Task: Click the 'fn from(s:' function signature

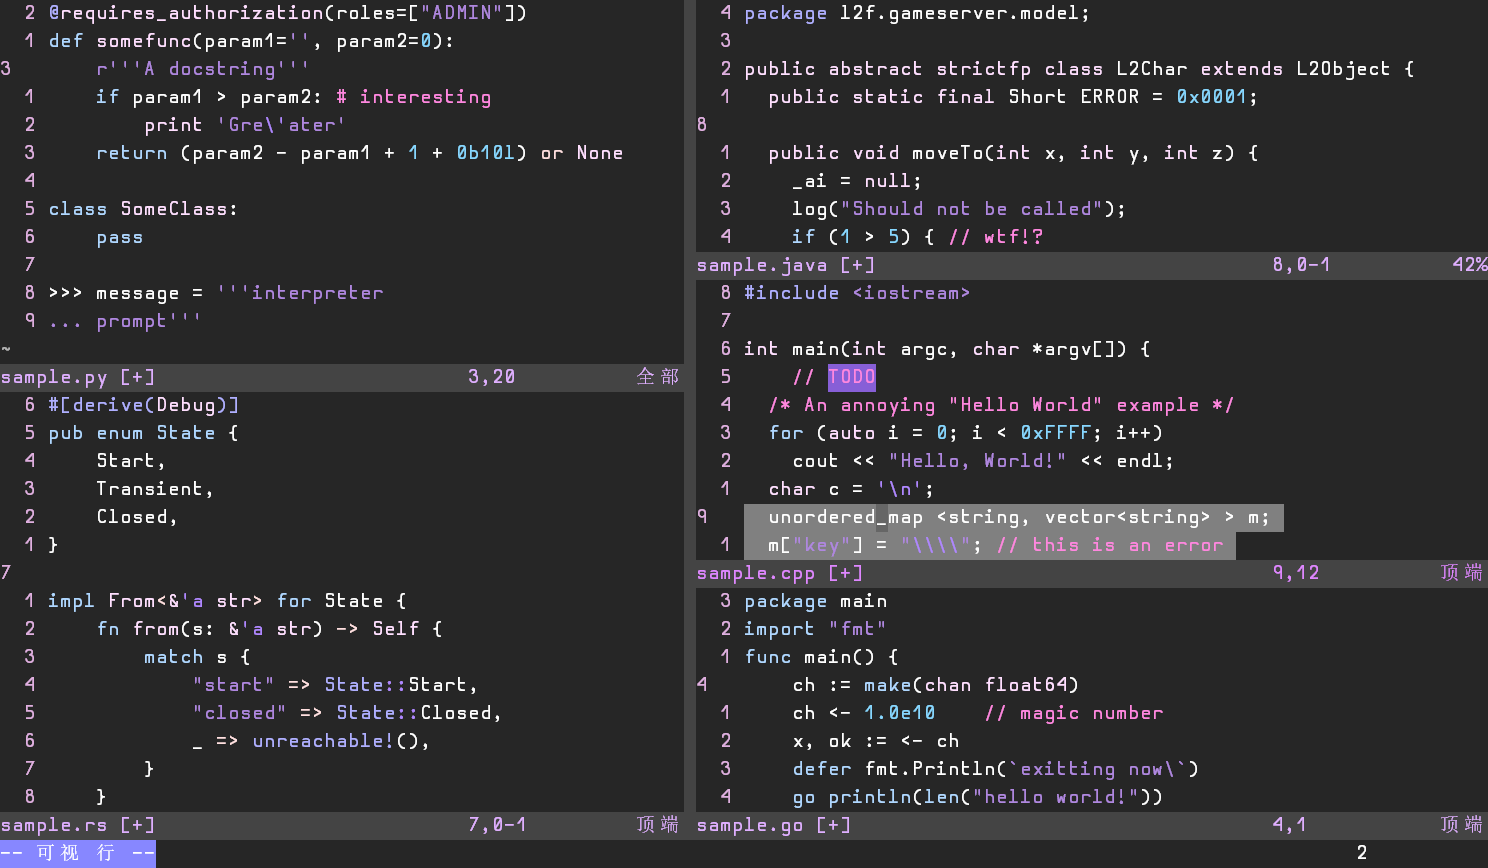Action: point(270,629)
